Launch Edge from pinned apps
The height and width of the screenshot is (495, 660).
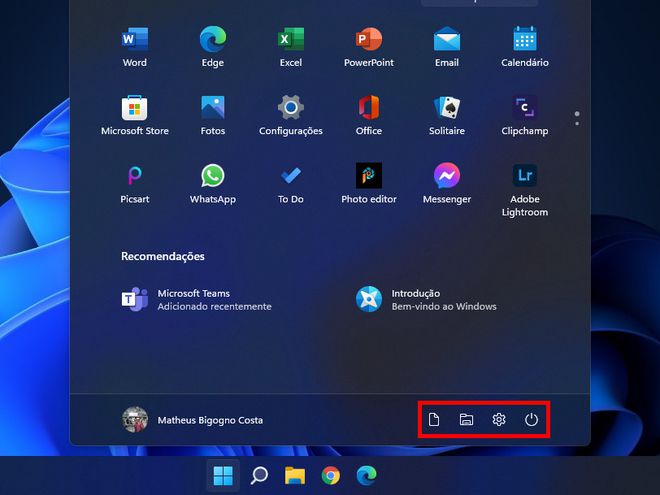[x=213, y=46]
